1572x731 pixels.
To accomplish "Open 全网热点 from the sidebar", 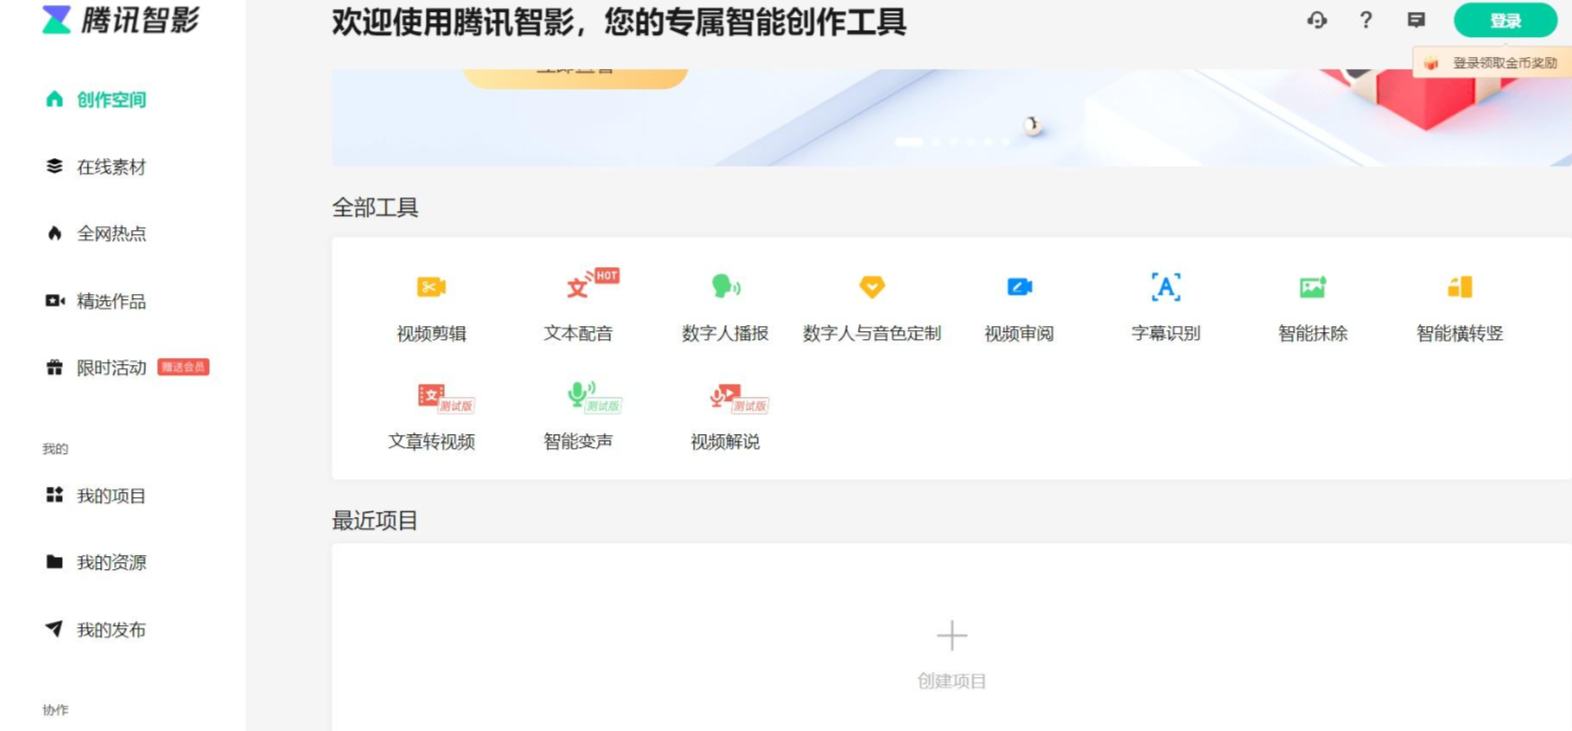I will tap(111, 234).
